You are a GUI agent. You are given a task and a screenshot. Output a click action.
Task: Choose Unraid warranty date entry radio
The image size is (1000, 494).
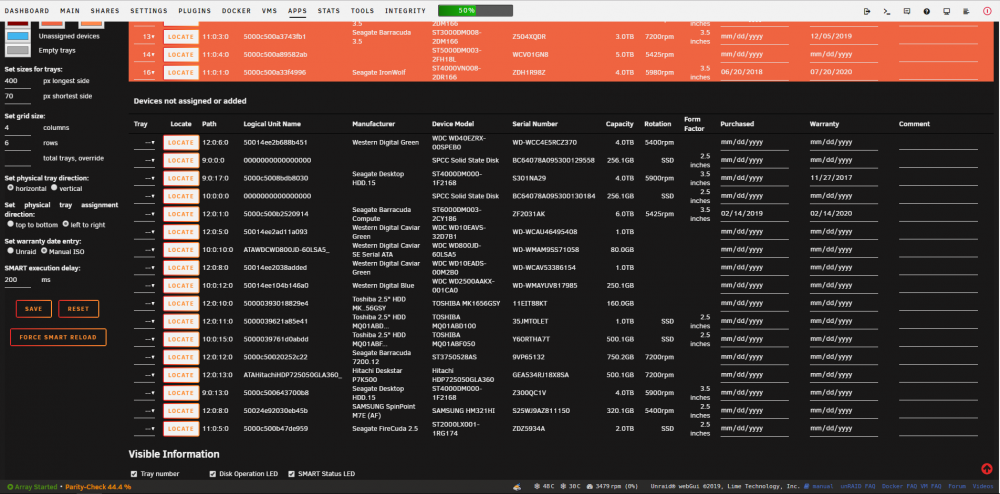[x=10, y=251]
